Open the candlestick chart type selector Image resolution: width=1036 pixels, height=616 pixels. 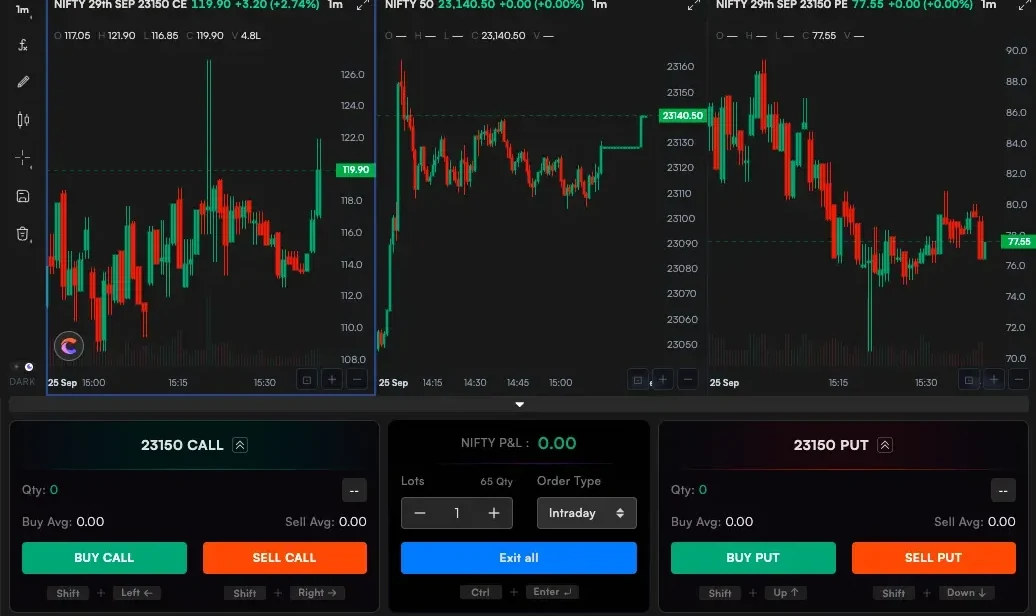22,120
